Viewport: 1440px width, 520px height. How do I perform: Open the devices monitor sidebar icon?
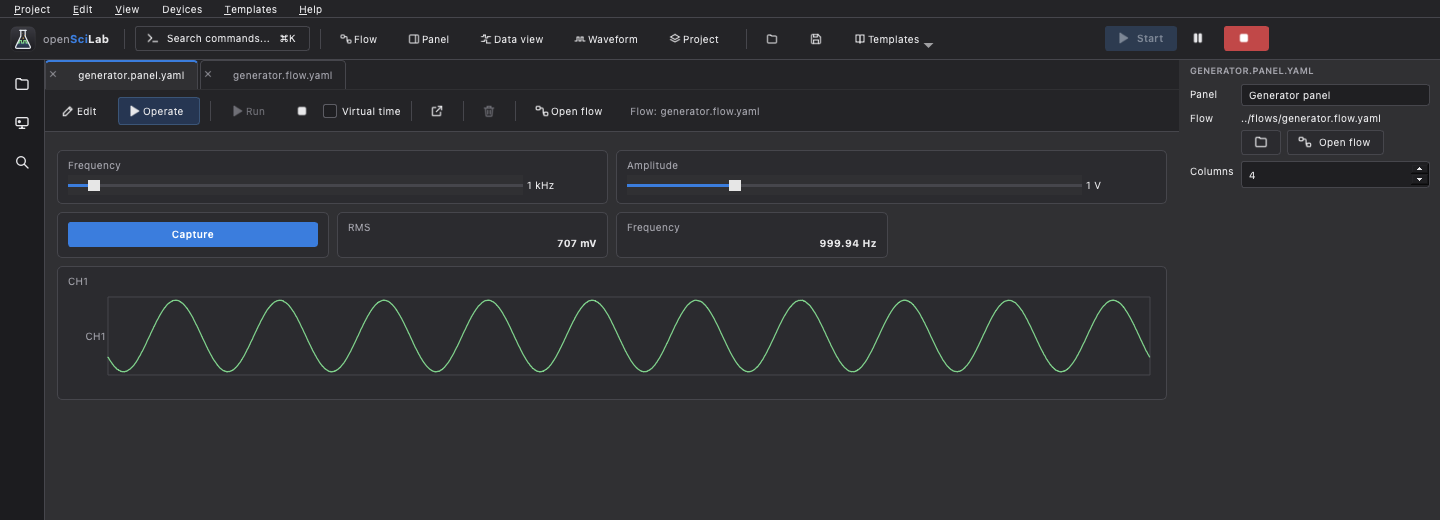[x=22, y=123]
